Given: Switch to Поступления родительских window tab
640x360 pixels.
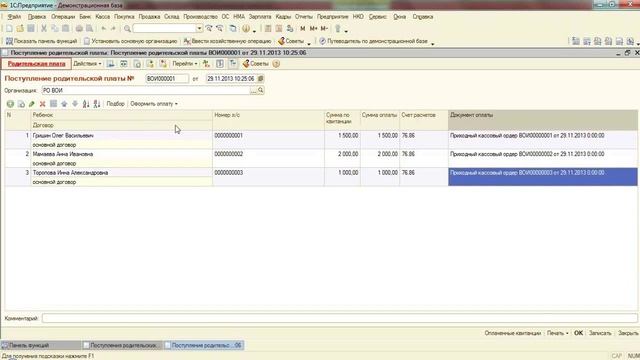Looking at the screenshot, I should (x=122, y=345).
